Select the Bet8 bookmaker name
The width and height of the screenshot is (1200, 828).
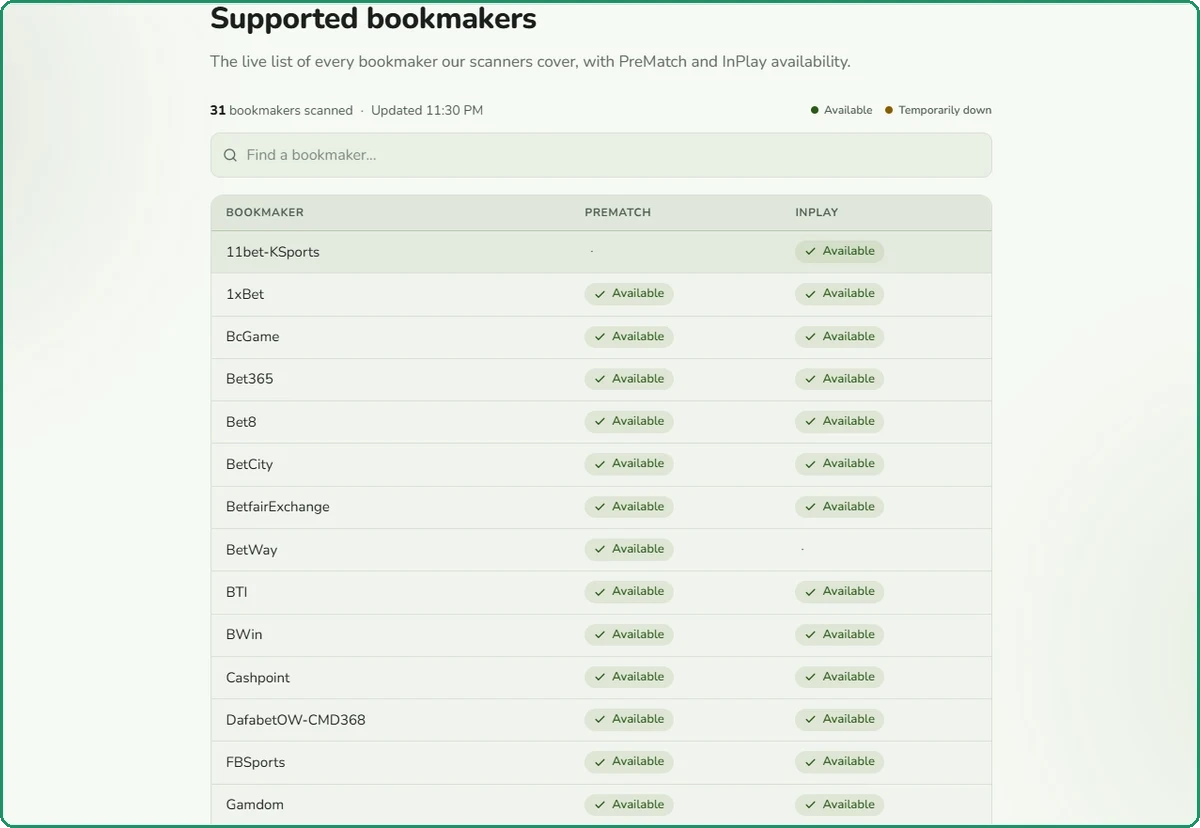coord(241,422)
